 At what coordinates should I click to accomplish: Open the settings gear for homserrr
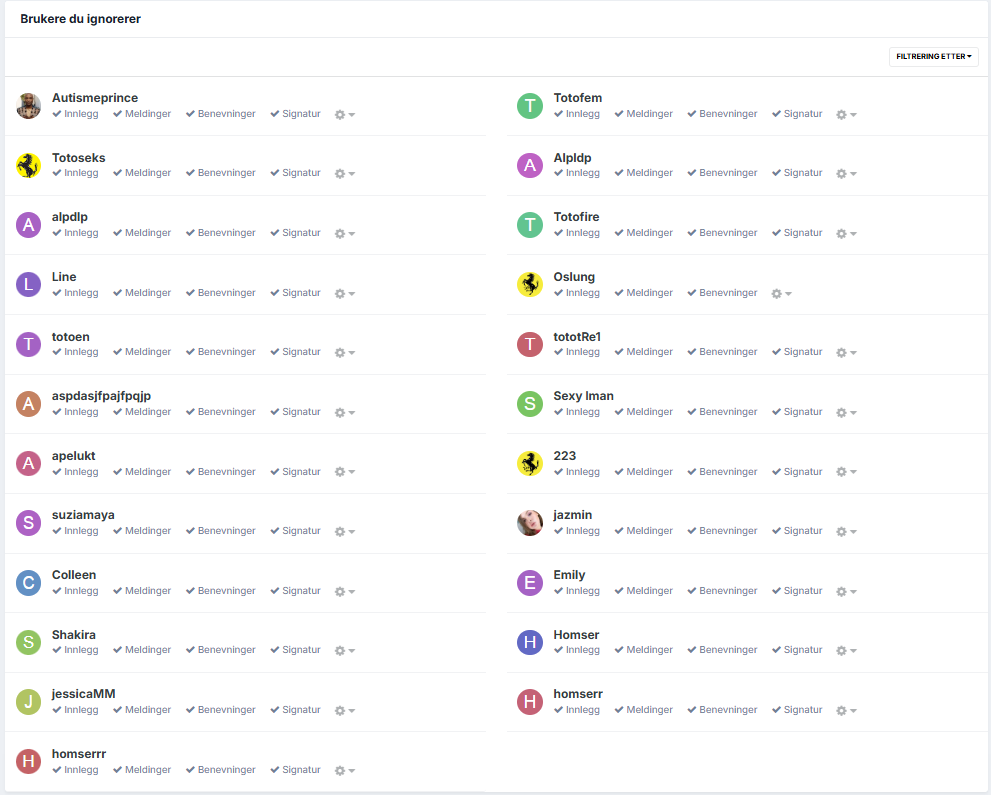[x=344, y=771]
